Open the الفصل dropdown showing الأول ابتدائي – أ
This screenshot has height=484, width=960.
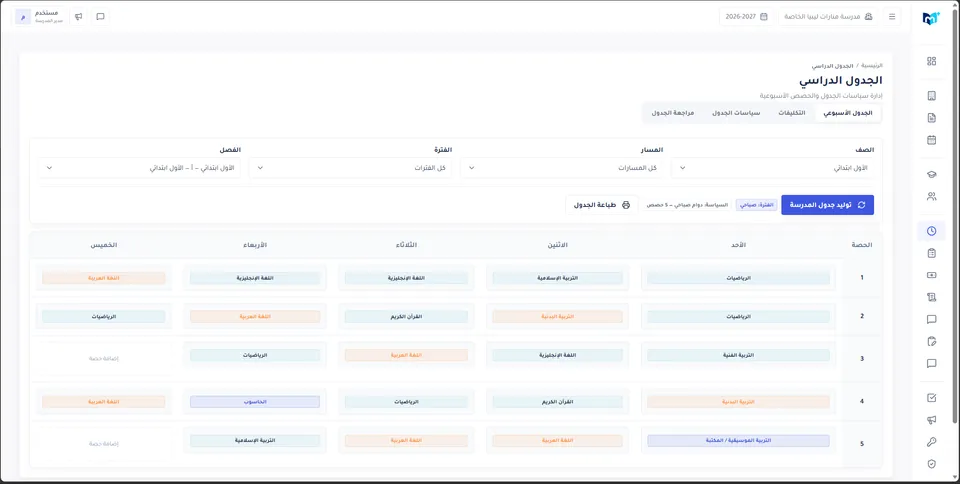140,168
